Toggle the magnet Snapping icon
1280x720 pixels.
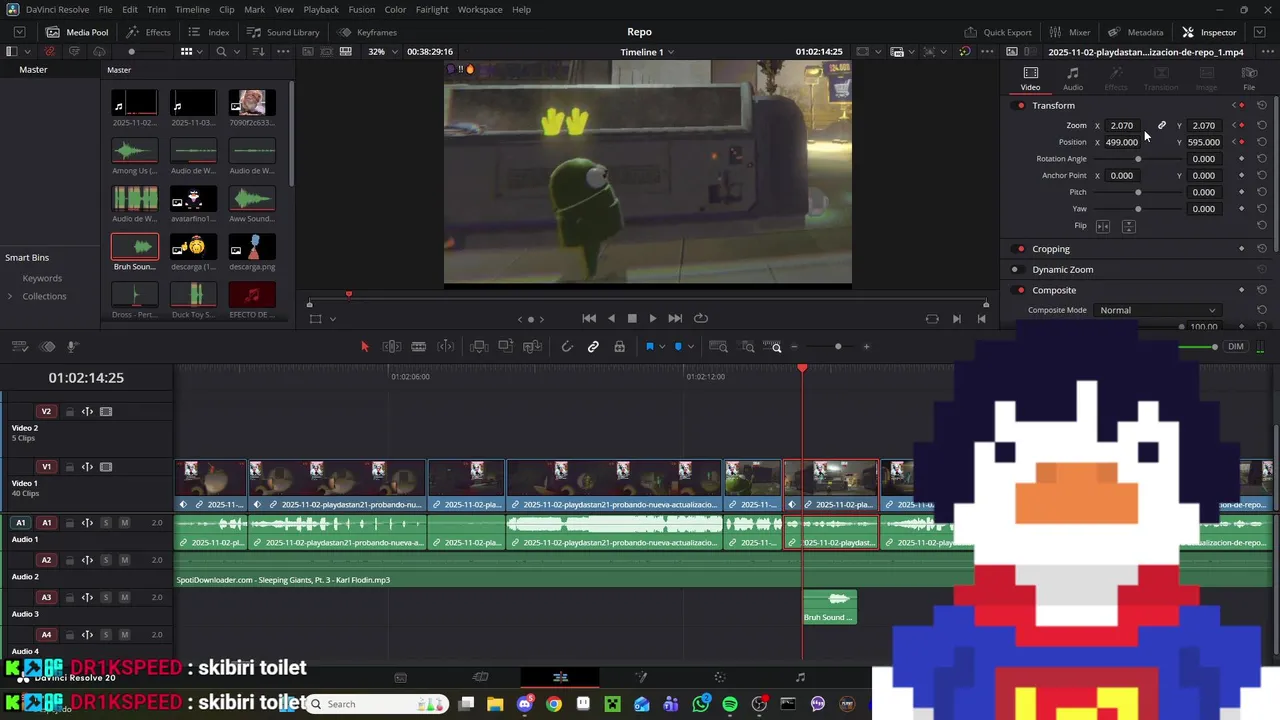[x=567, y=347]
